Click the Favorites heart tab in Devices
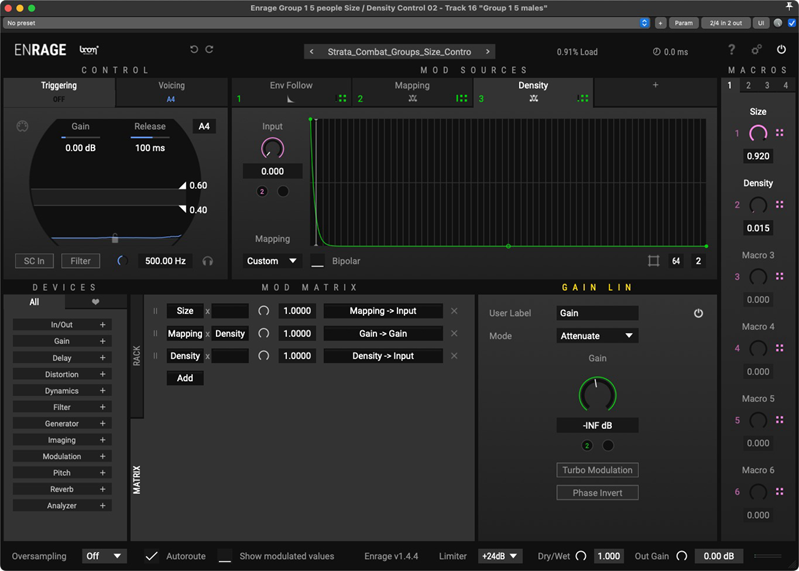The image size is (799, 571). point(96,302)
